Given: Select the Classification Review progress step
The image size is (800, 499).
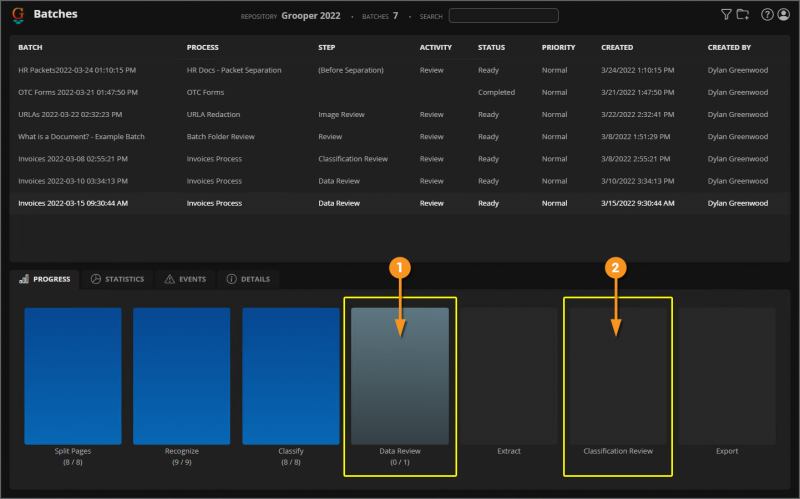Looking at the screenshot, I should click(x=618, y=376).
